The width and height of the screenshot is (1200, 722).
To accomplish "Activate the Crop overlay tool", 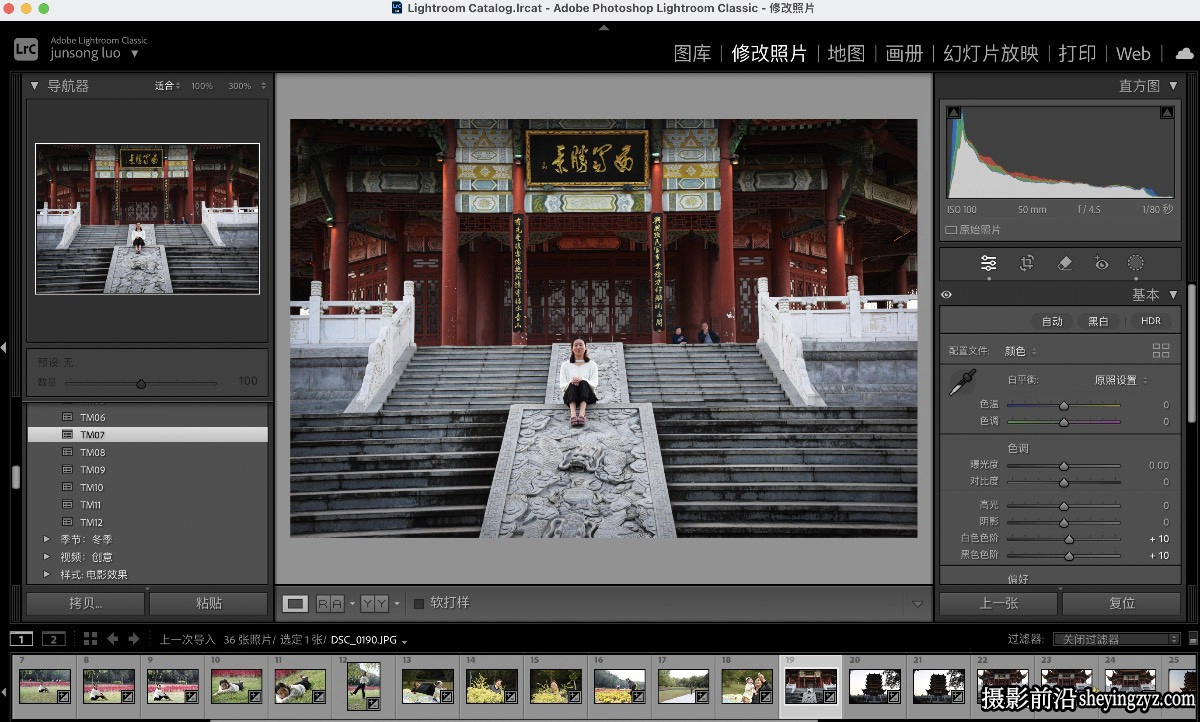I will click(1026, 264).
